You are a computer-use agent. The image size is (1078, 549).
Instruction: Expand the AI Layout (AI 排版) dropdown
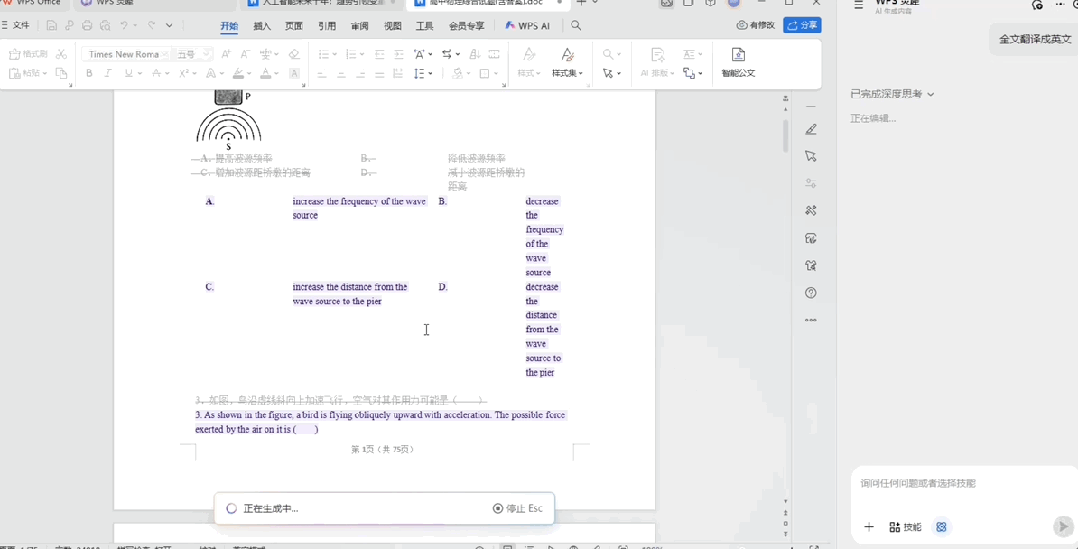(x=657, y=73)
